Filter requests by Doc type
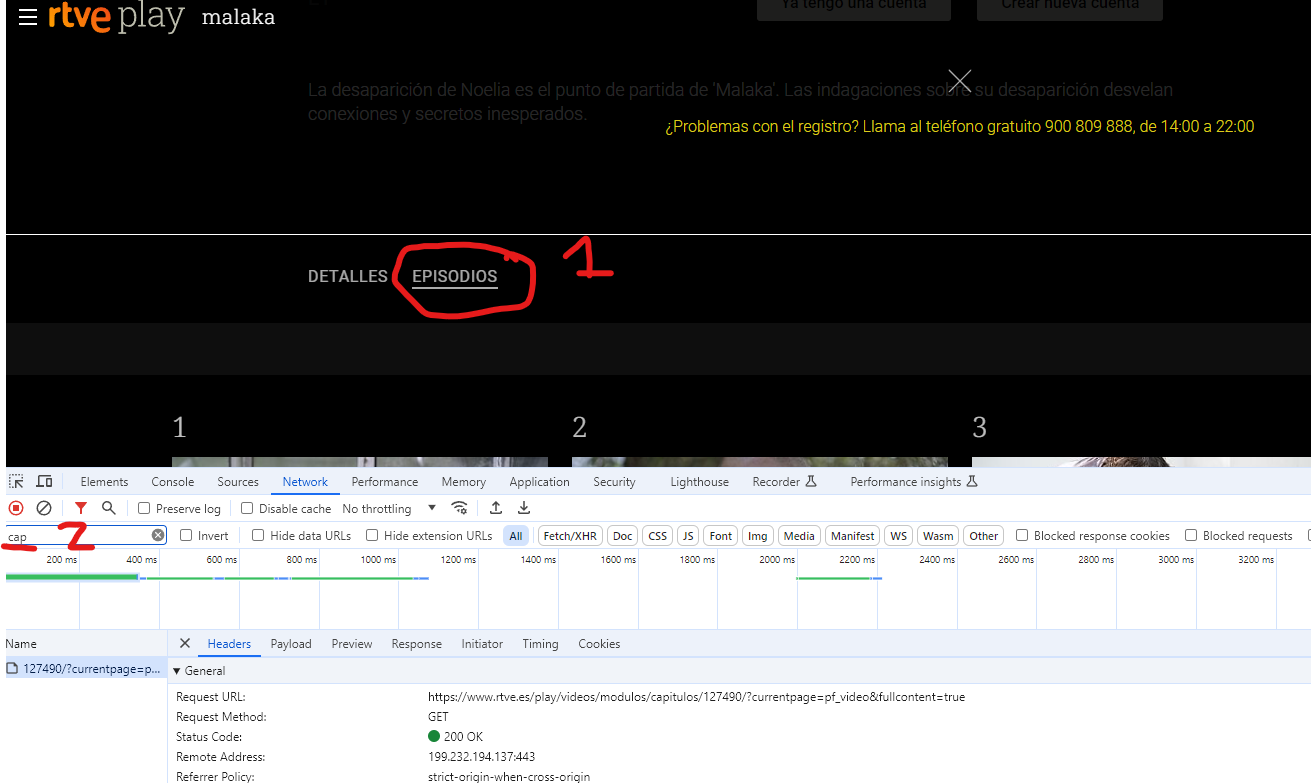 pyautogui.click(x=623, y=536)
